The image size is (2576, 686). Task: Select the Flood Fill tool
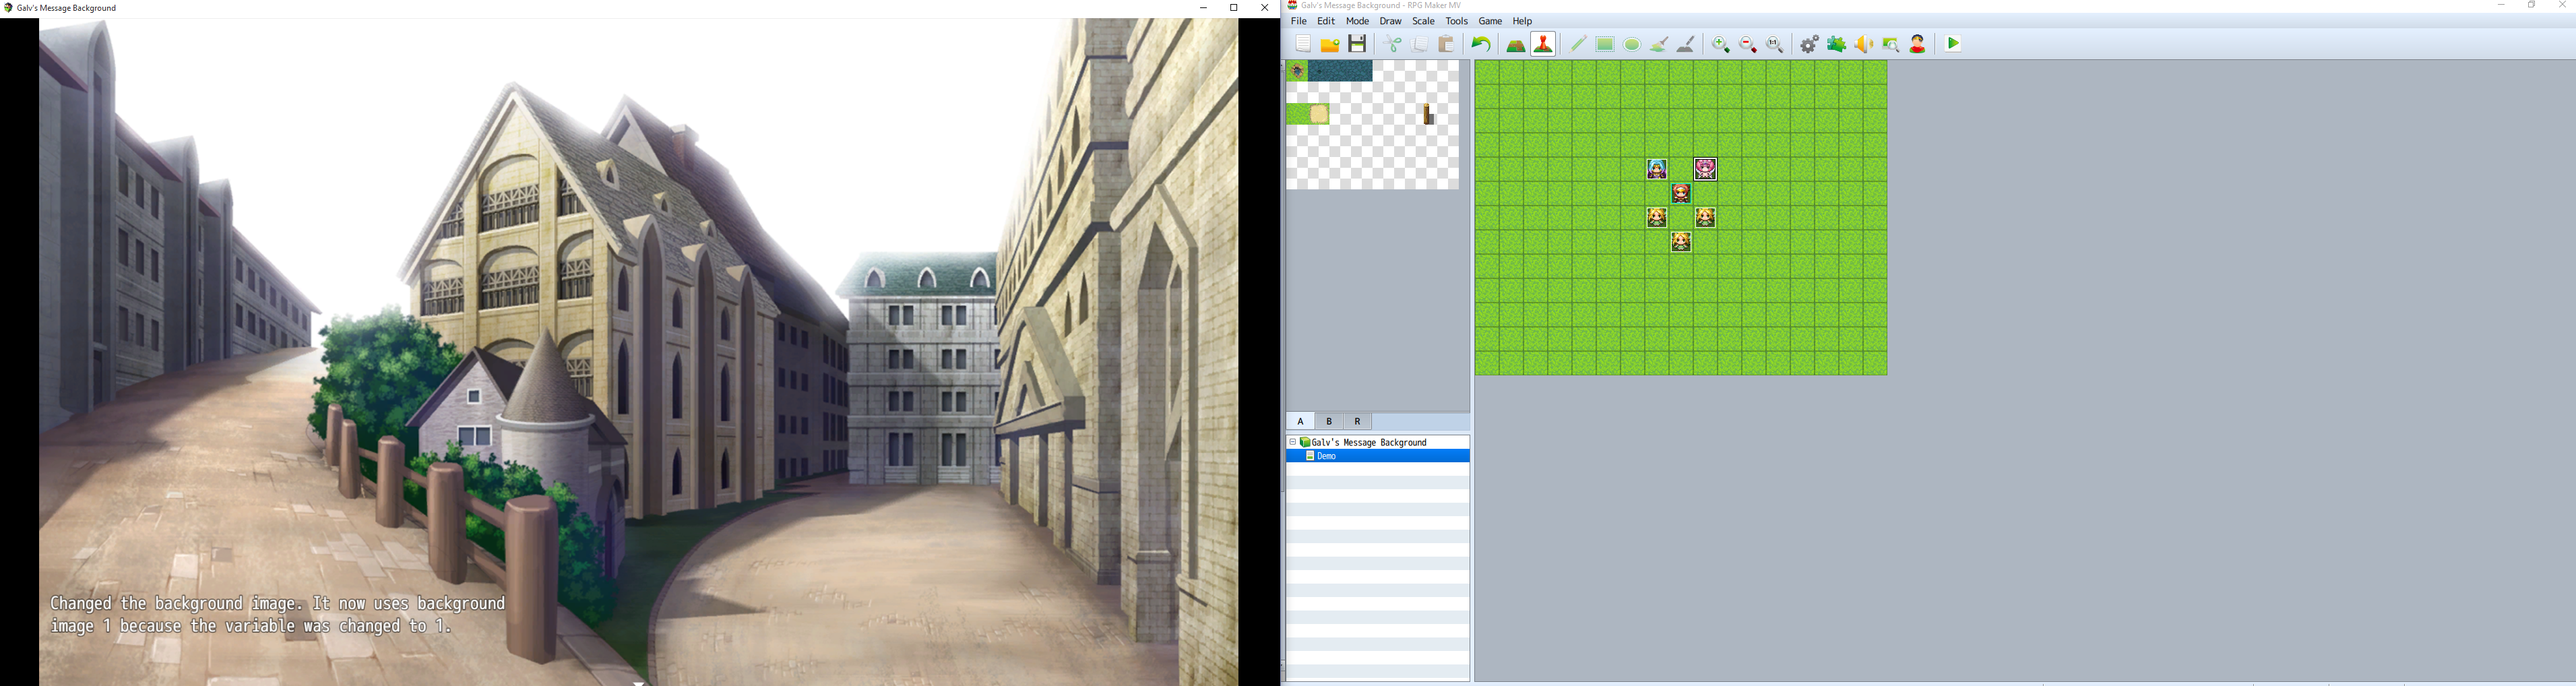(1659, 45)
